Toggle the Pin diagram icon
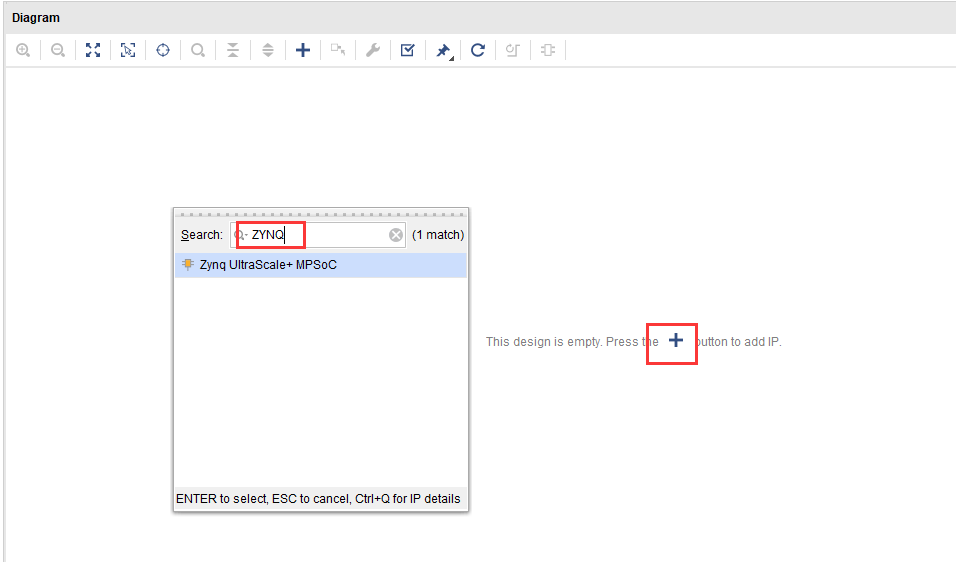 point(443,51)
